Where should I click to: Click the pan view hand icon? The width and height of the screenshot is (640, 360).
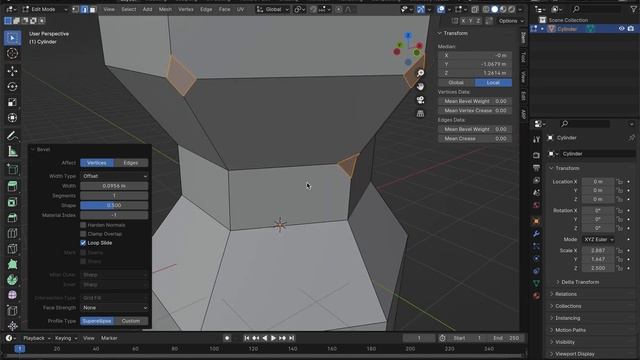click(420, 87)
